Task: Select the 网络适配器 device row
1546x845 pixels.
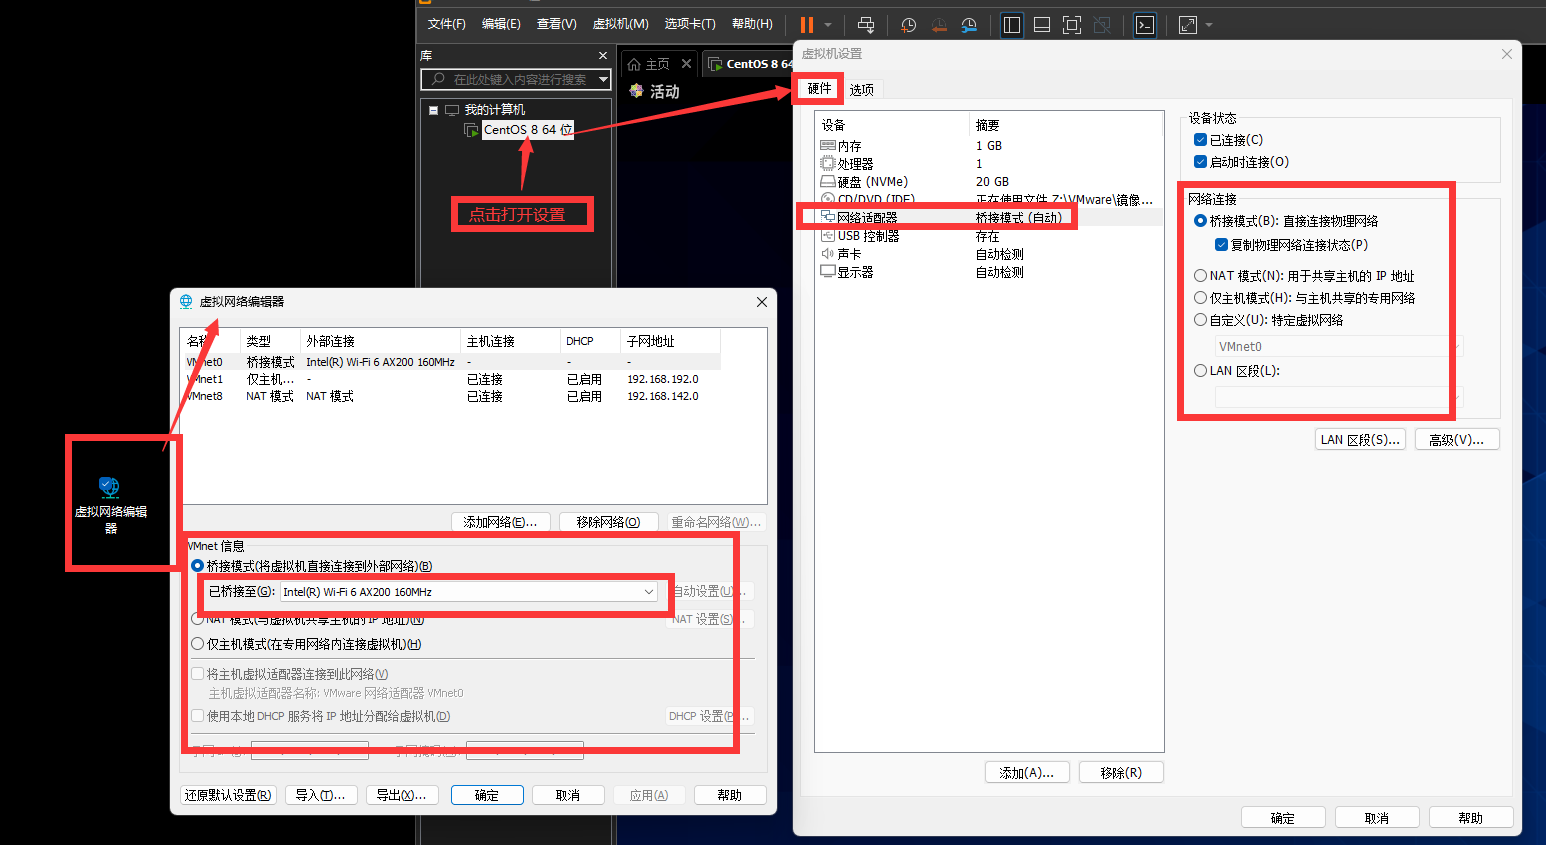Action: pos(990,218)
